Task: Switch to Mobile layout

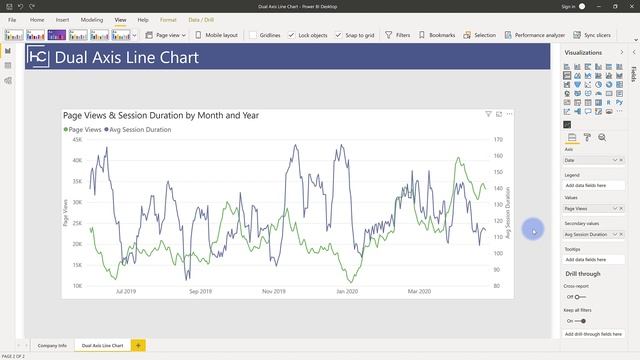Action: pos(216,35)
